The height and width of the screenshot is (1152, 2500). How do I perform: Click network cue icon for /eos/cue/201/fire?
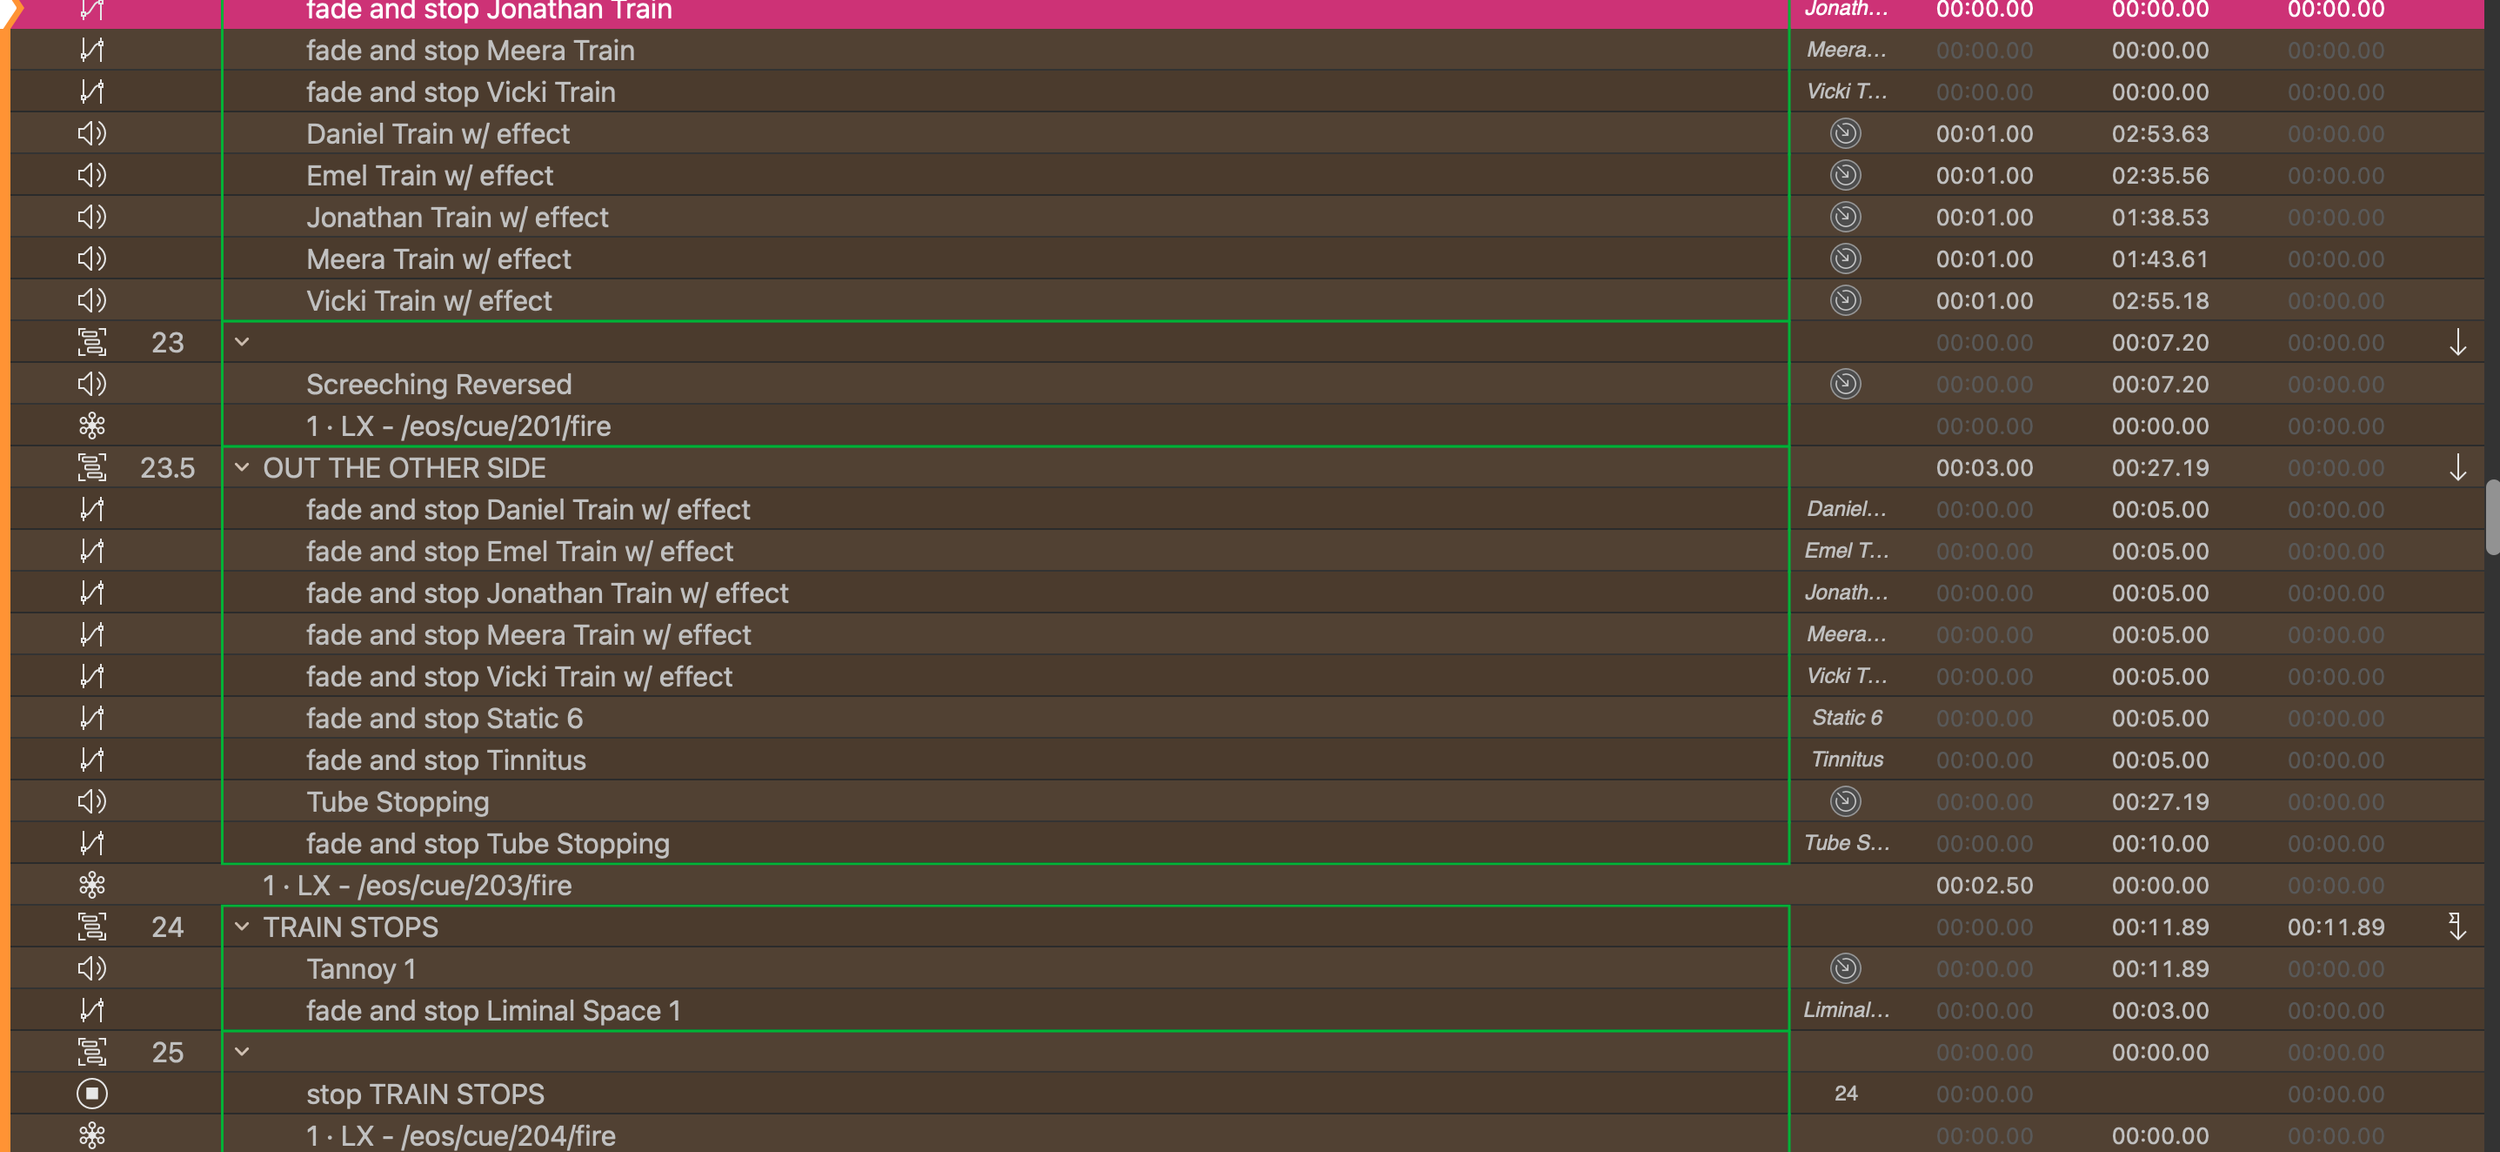[92, 426]
